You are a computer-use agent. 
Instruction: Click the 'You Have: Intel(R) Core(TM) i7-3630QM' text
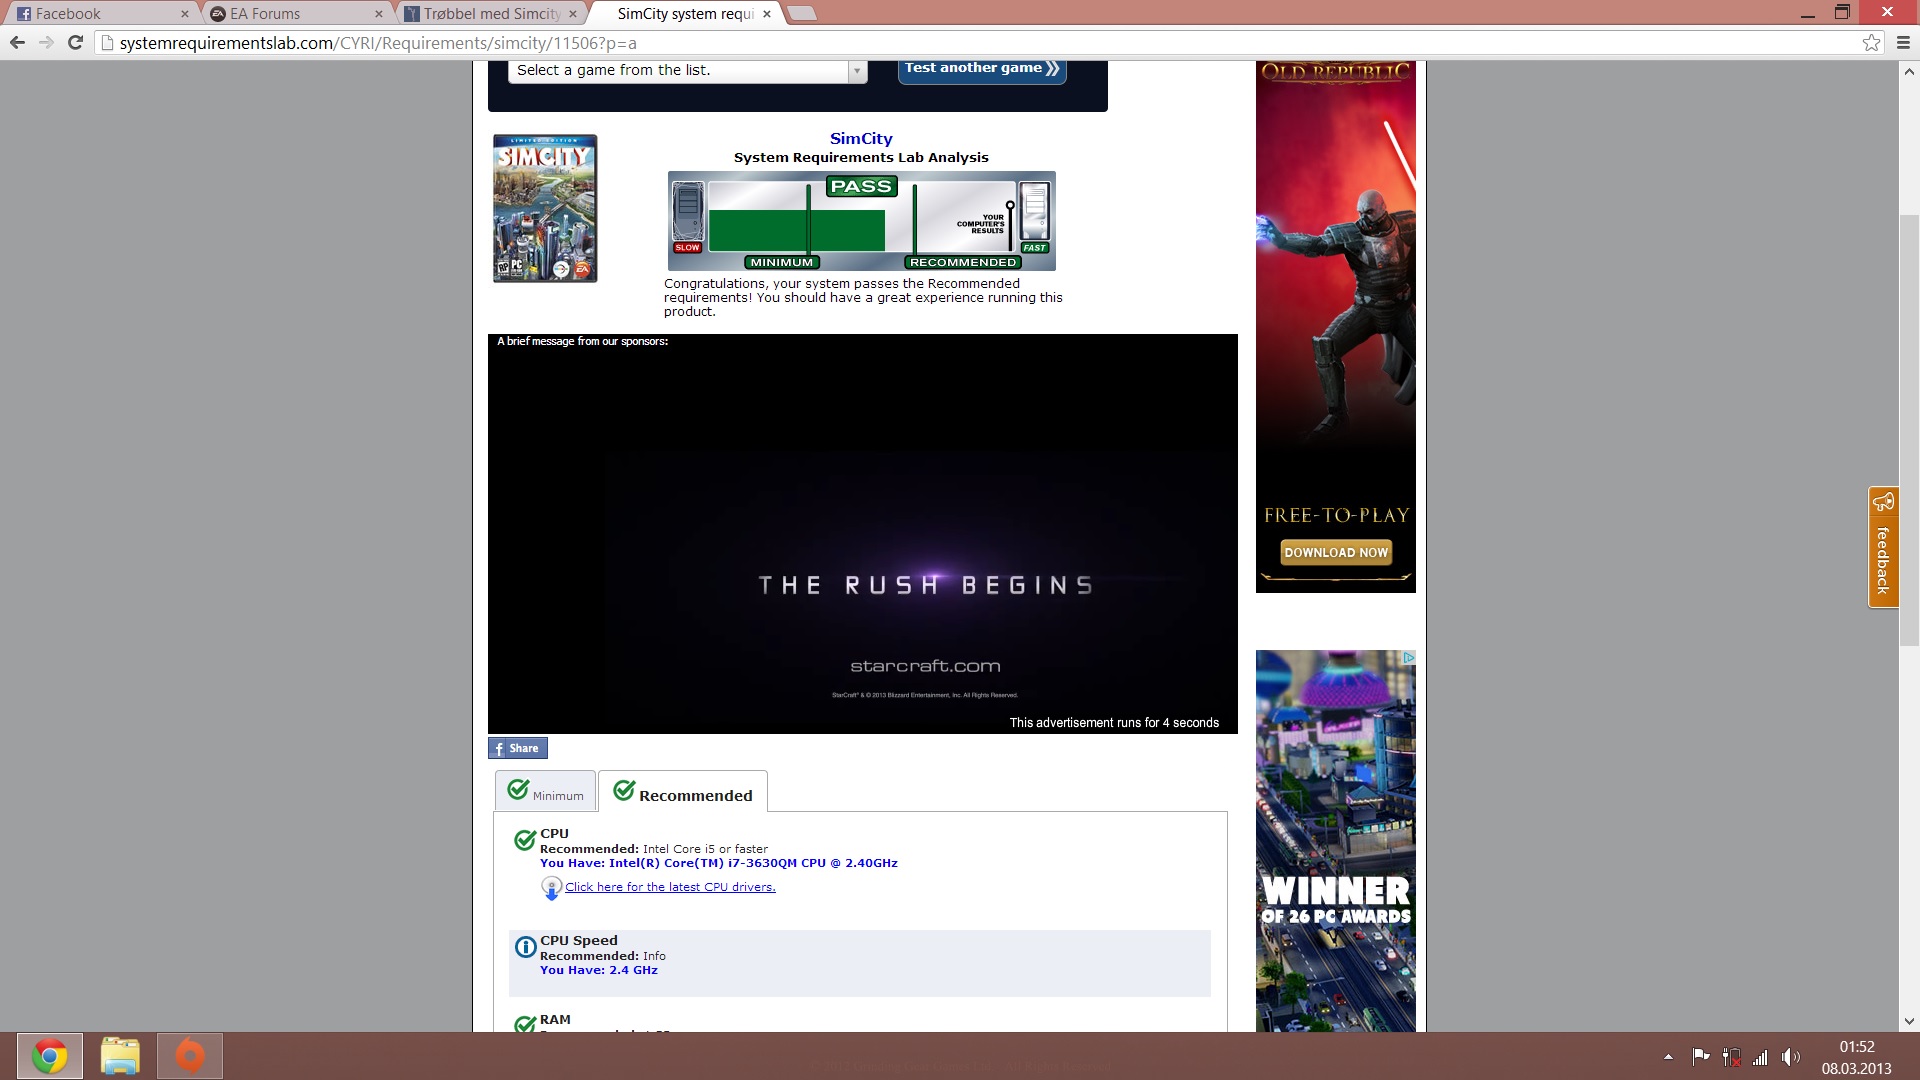coord(719,863)
